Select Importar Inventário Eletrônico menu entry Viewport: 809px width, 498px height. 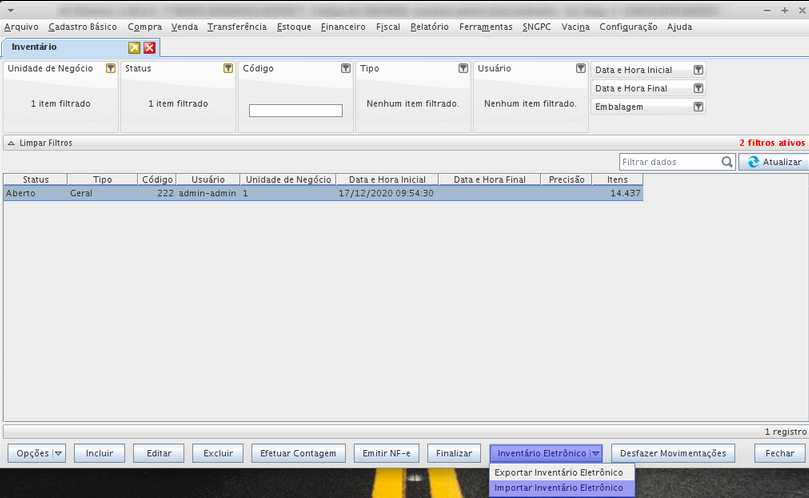click(x=559, y=488)
